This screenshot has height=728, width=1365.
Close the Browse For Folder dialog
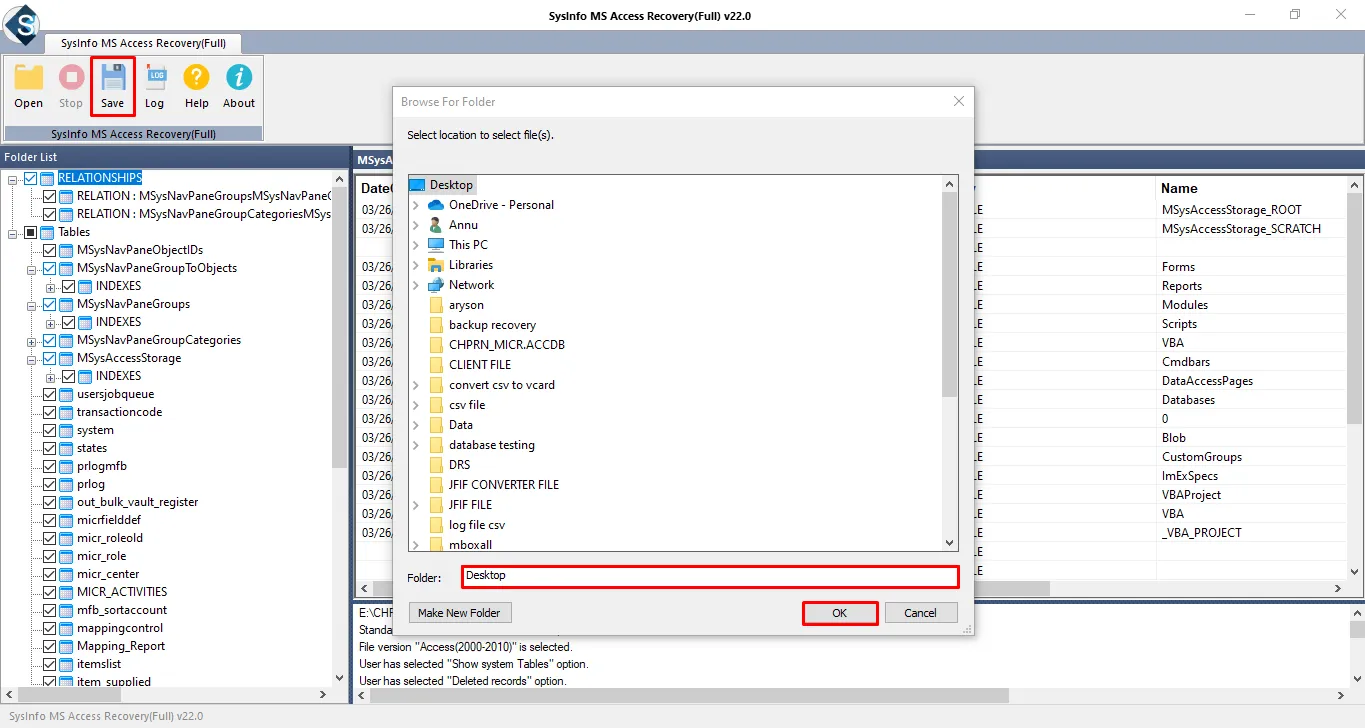click(959, 101)
